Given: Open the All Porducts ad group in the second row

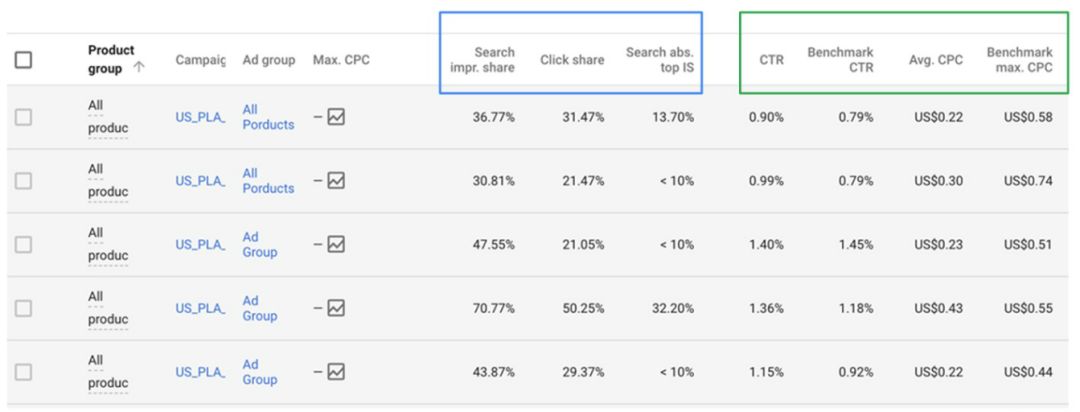Looking at the screenshot, I should click(x=267, y=181).
